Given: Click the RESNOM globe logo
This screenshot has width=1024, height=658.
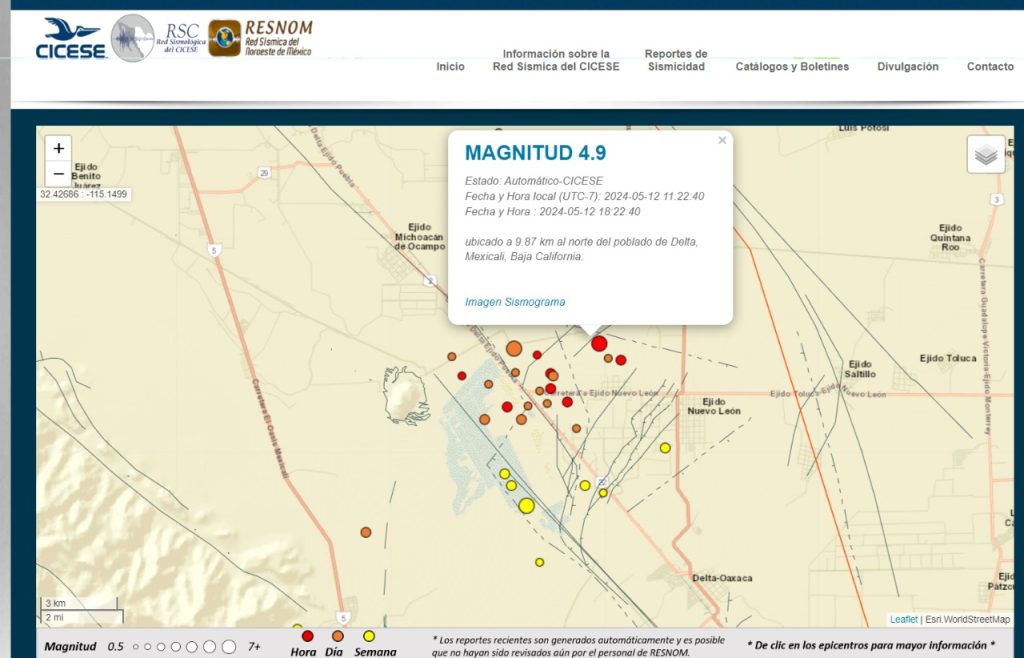Looking at the screenshot, I should pyautogui.click(x=225, y=38).
